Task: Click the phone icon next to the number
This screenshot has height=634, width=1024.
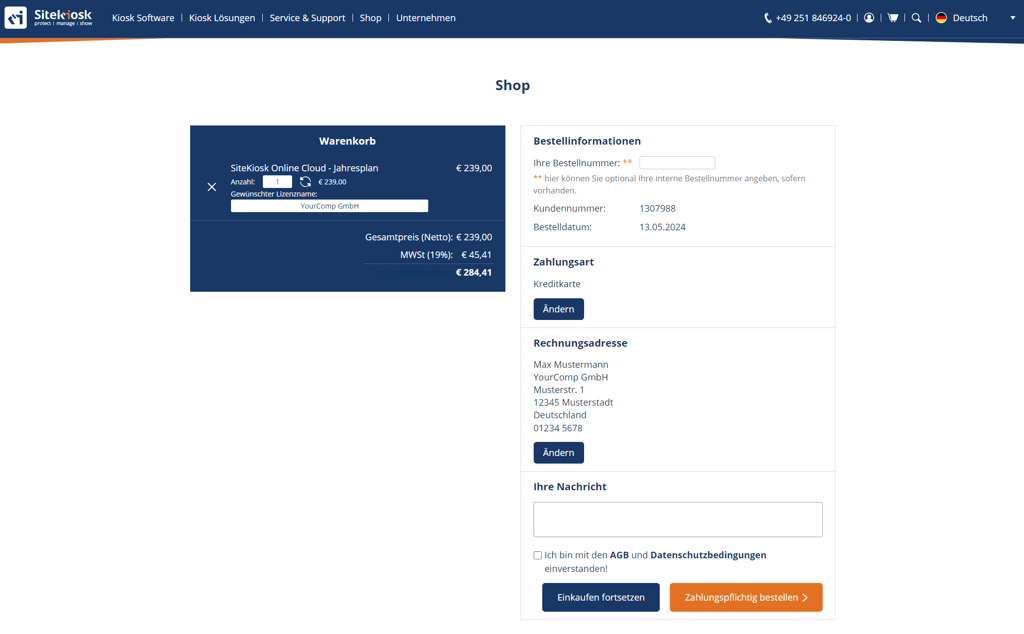Action: pos(766,17)
